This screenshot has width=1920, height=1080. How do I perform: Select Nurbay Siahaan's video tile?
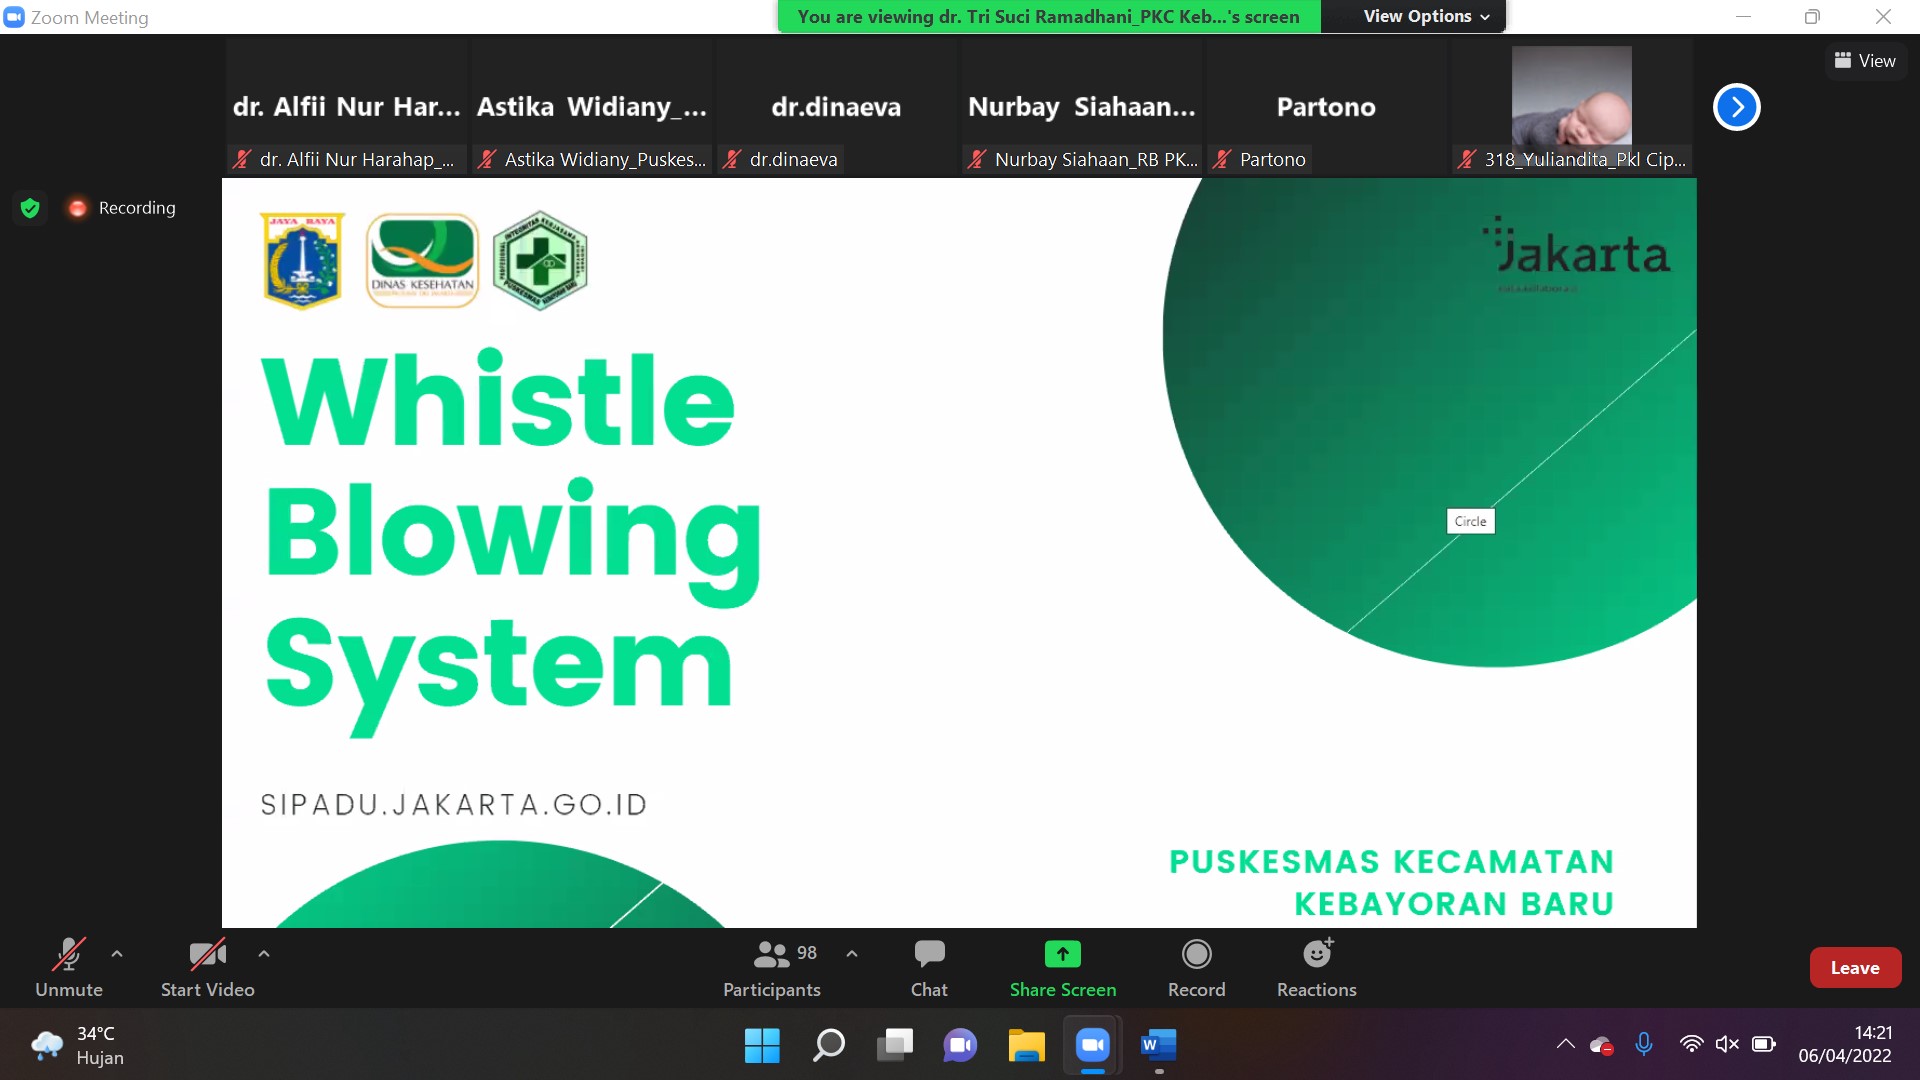pos(1081,107)
